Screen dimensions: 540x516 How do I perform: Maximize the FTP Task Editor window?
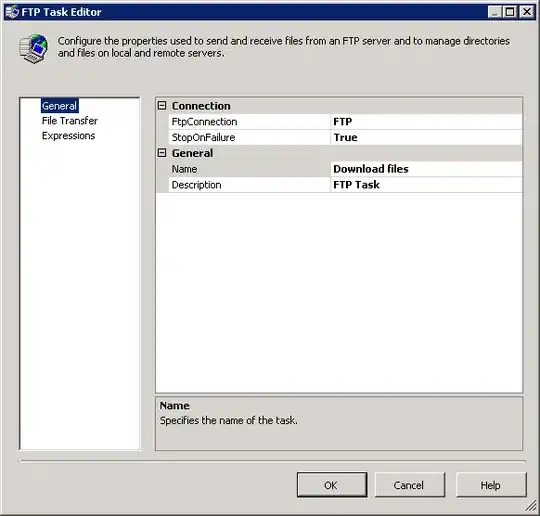coord(510,12)
